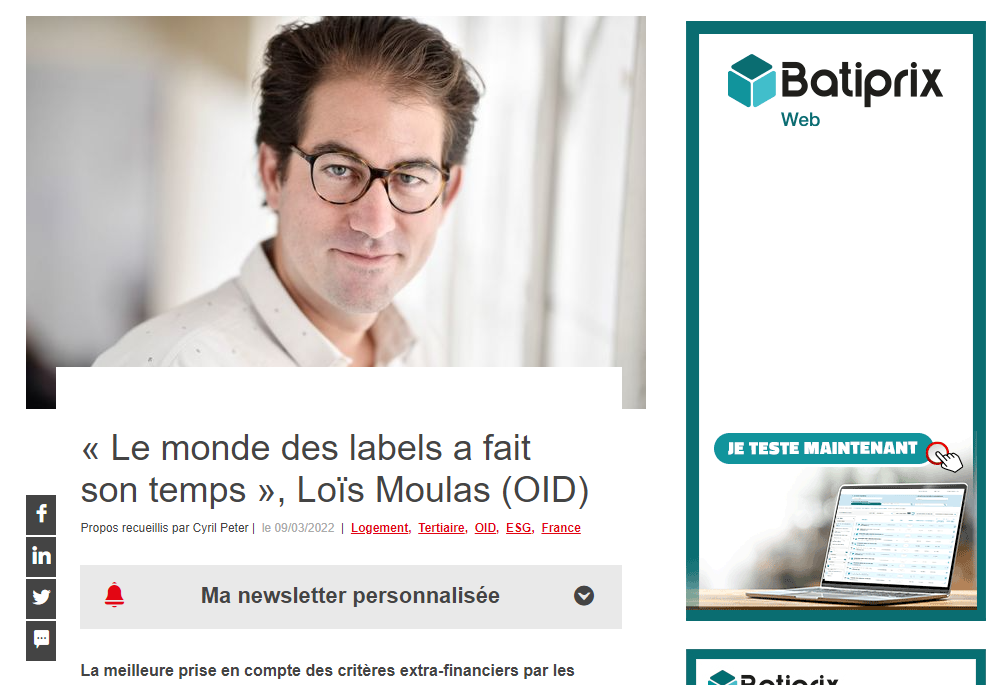998x695 pixels.
Task: Click the second Batiprix logo below
Action: [x=773, y=678]
